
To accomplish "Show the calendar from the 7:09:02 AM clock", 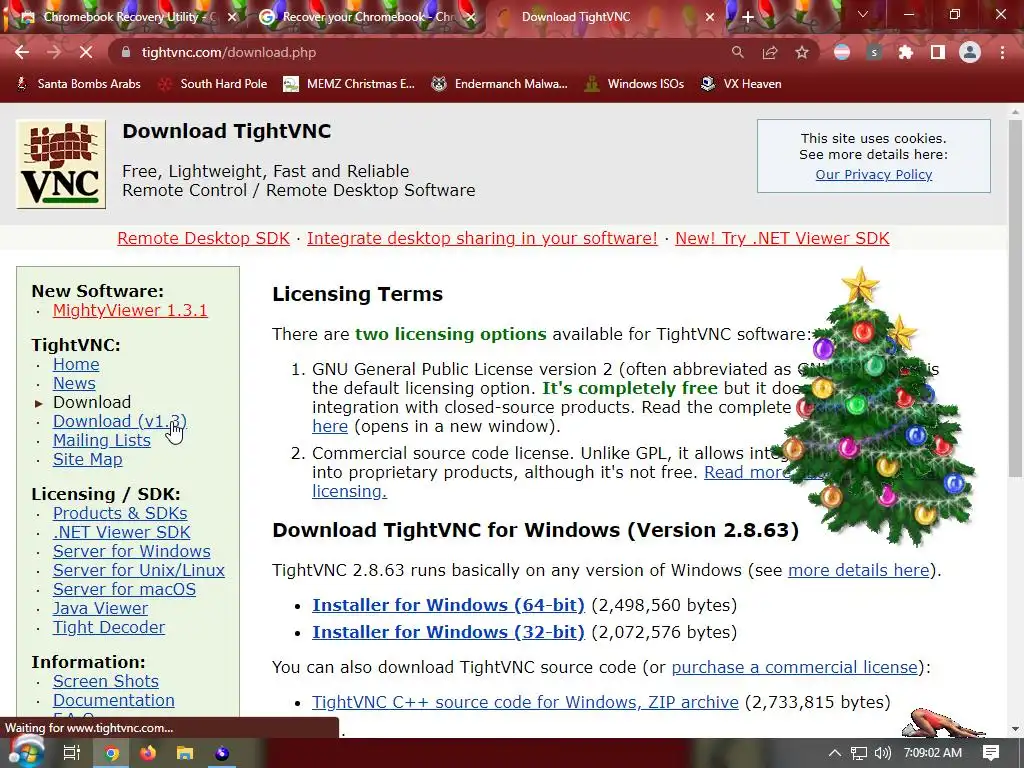I will tap(933, 753).
